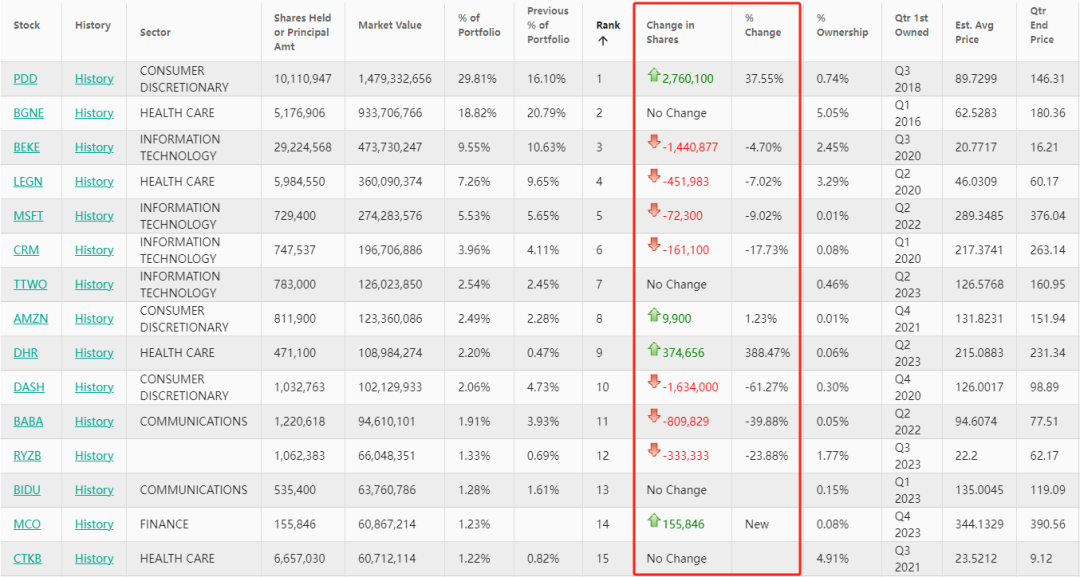Screen dimensions: 1080x577
Task: Click the green up arrow beside 155,846
Action: click(x=654, y=521)
